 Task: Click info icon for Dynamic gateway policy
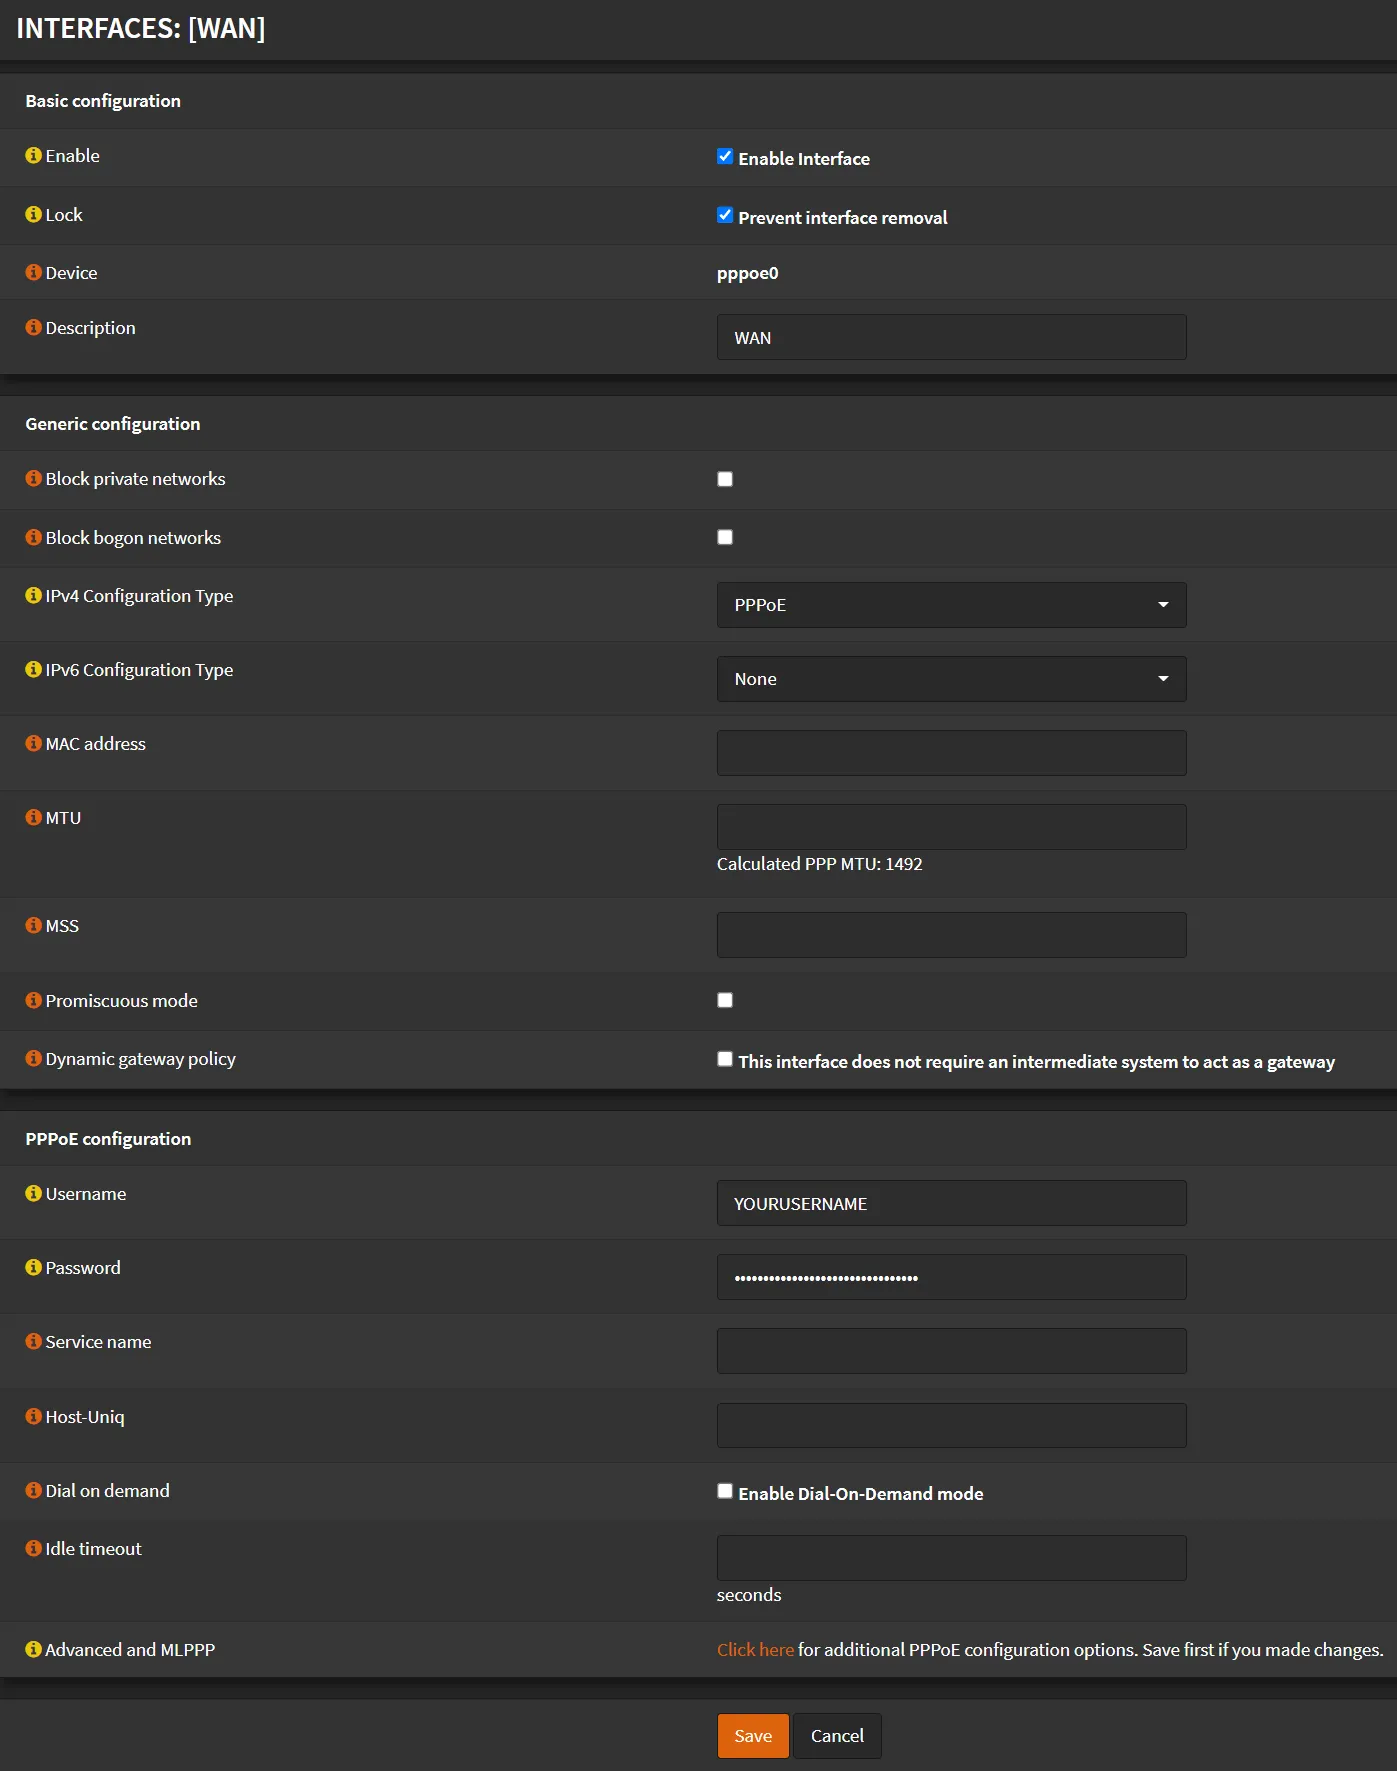pyautogui.click(x=33, y=1059)
